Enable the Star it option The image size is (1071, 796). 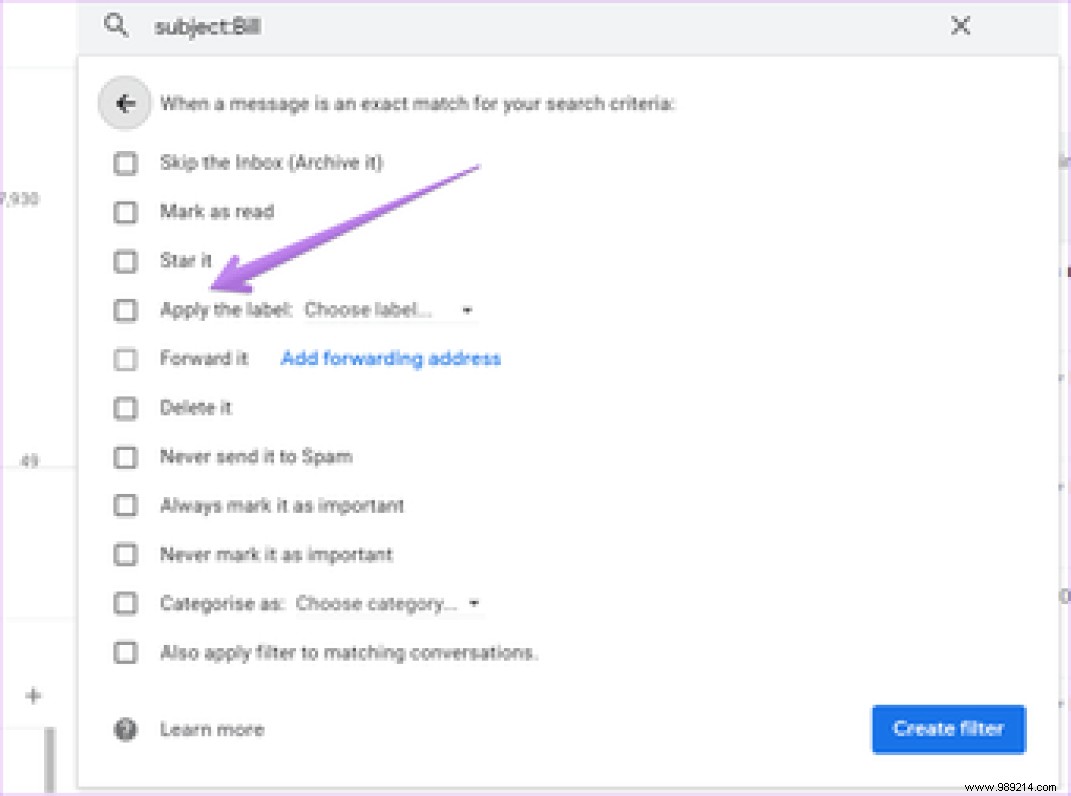125,261
